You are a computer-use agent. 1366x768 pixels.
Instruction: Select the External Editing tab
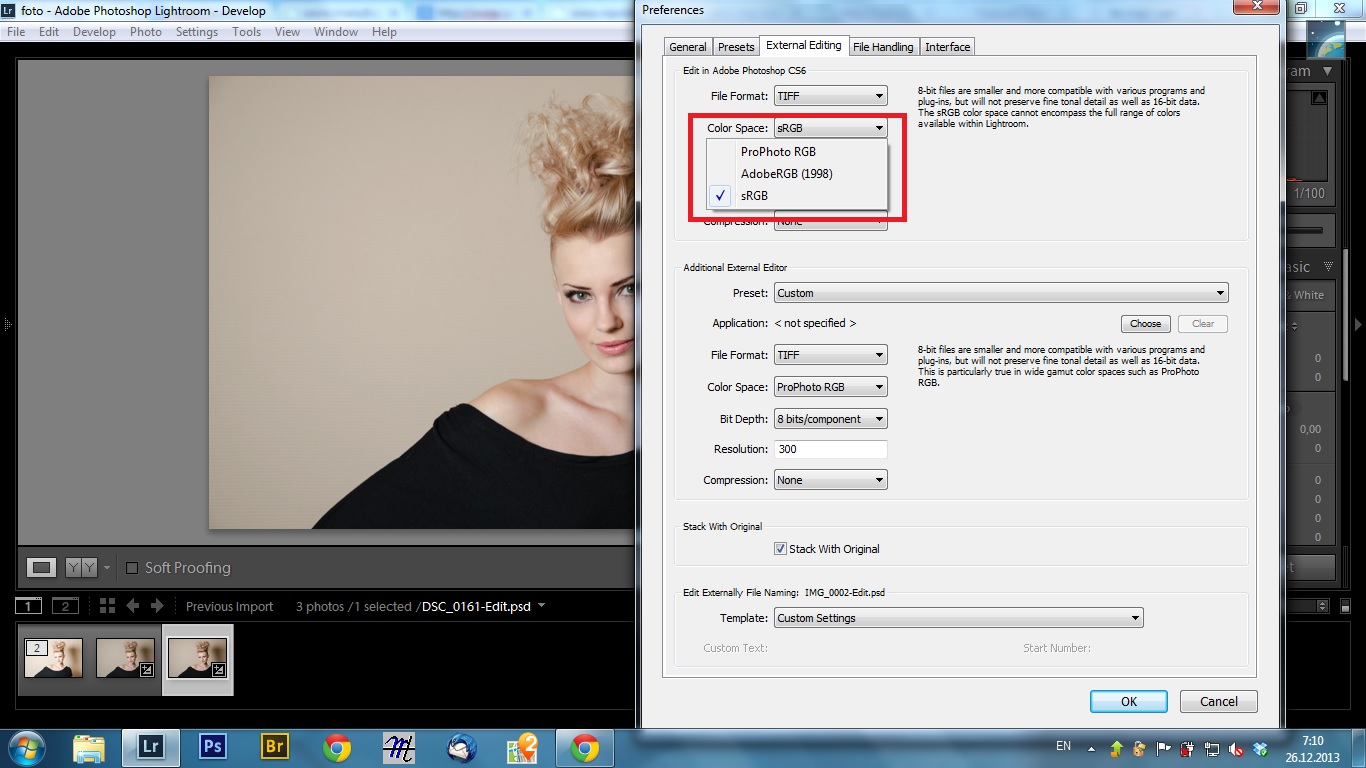pyautogui.click(x=804, y=45)
